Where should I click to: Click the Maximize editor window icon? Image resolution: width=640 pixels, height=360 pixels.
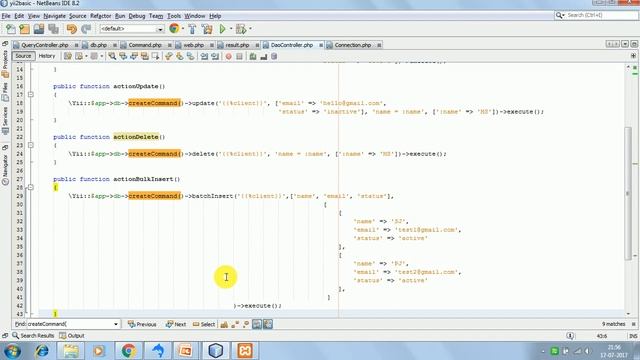tap(634, 44)
